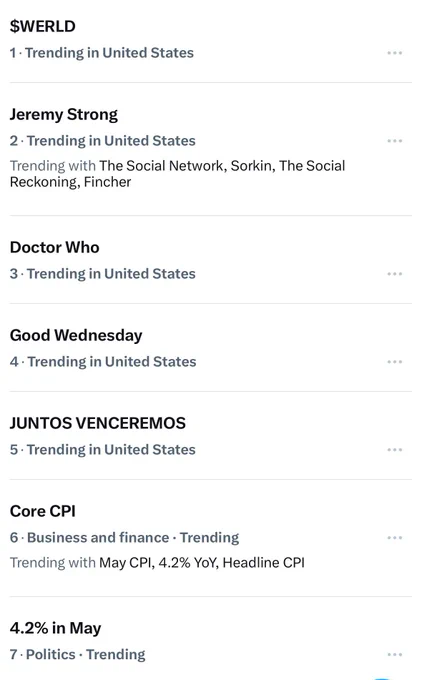Click the May CPI related trend

[x=126, y=562]
